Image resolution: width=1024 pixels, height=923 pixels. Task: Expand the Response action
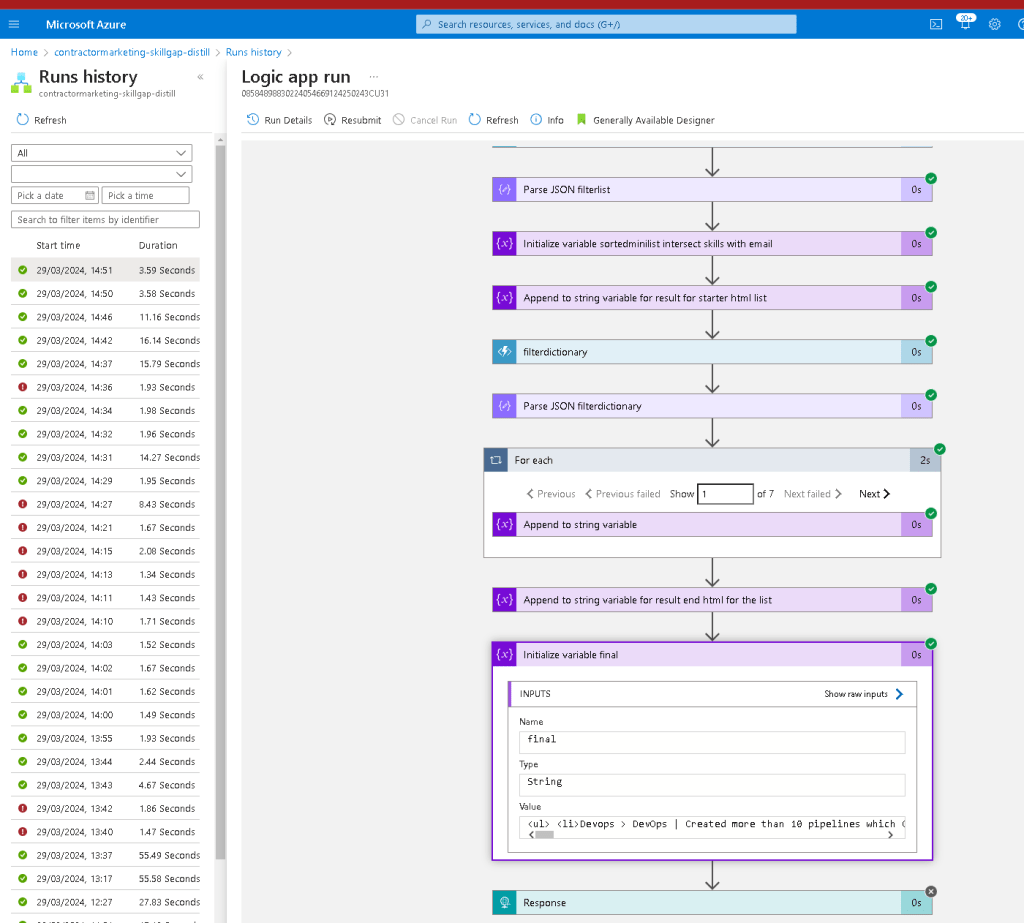pyautogui.click(x=712, y=903)
